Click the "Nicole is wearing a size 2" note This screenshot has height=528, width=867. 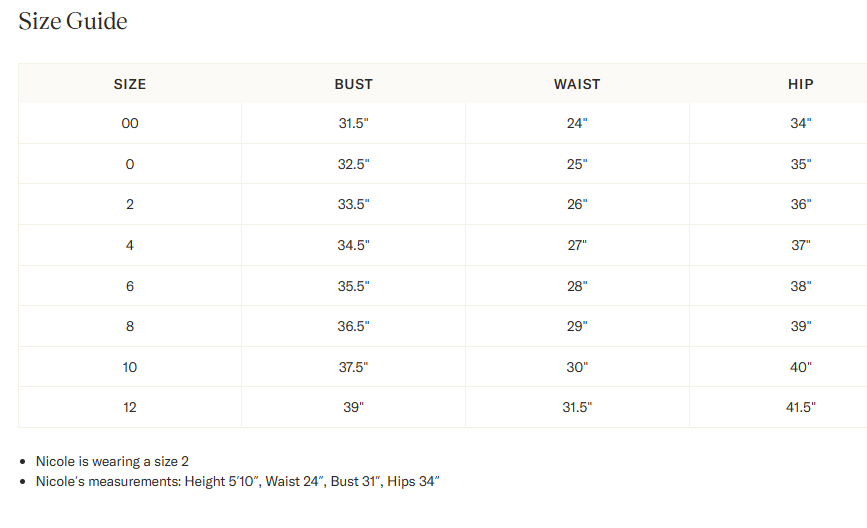(x=112, y=461)
